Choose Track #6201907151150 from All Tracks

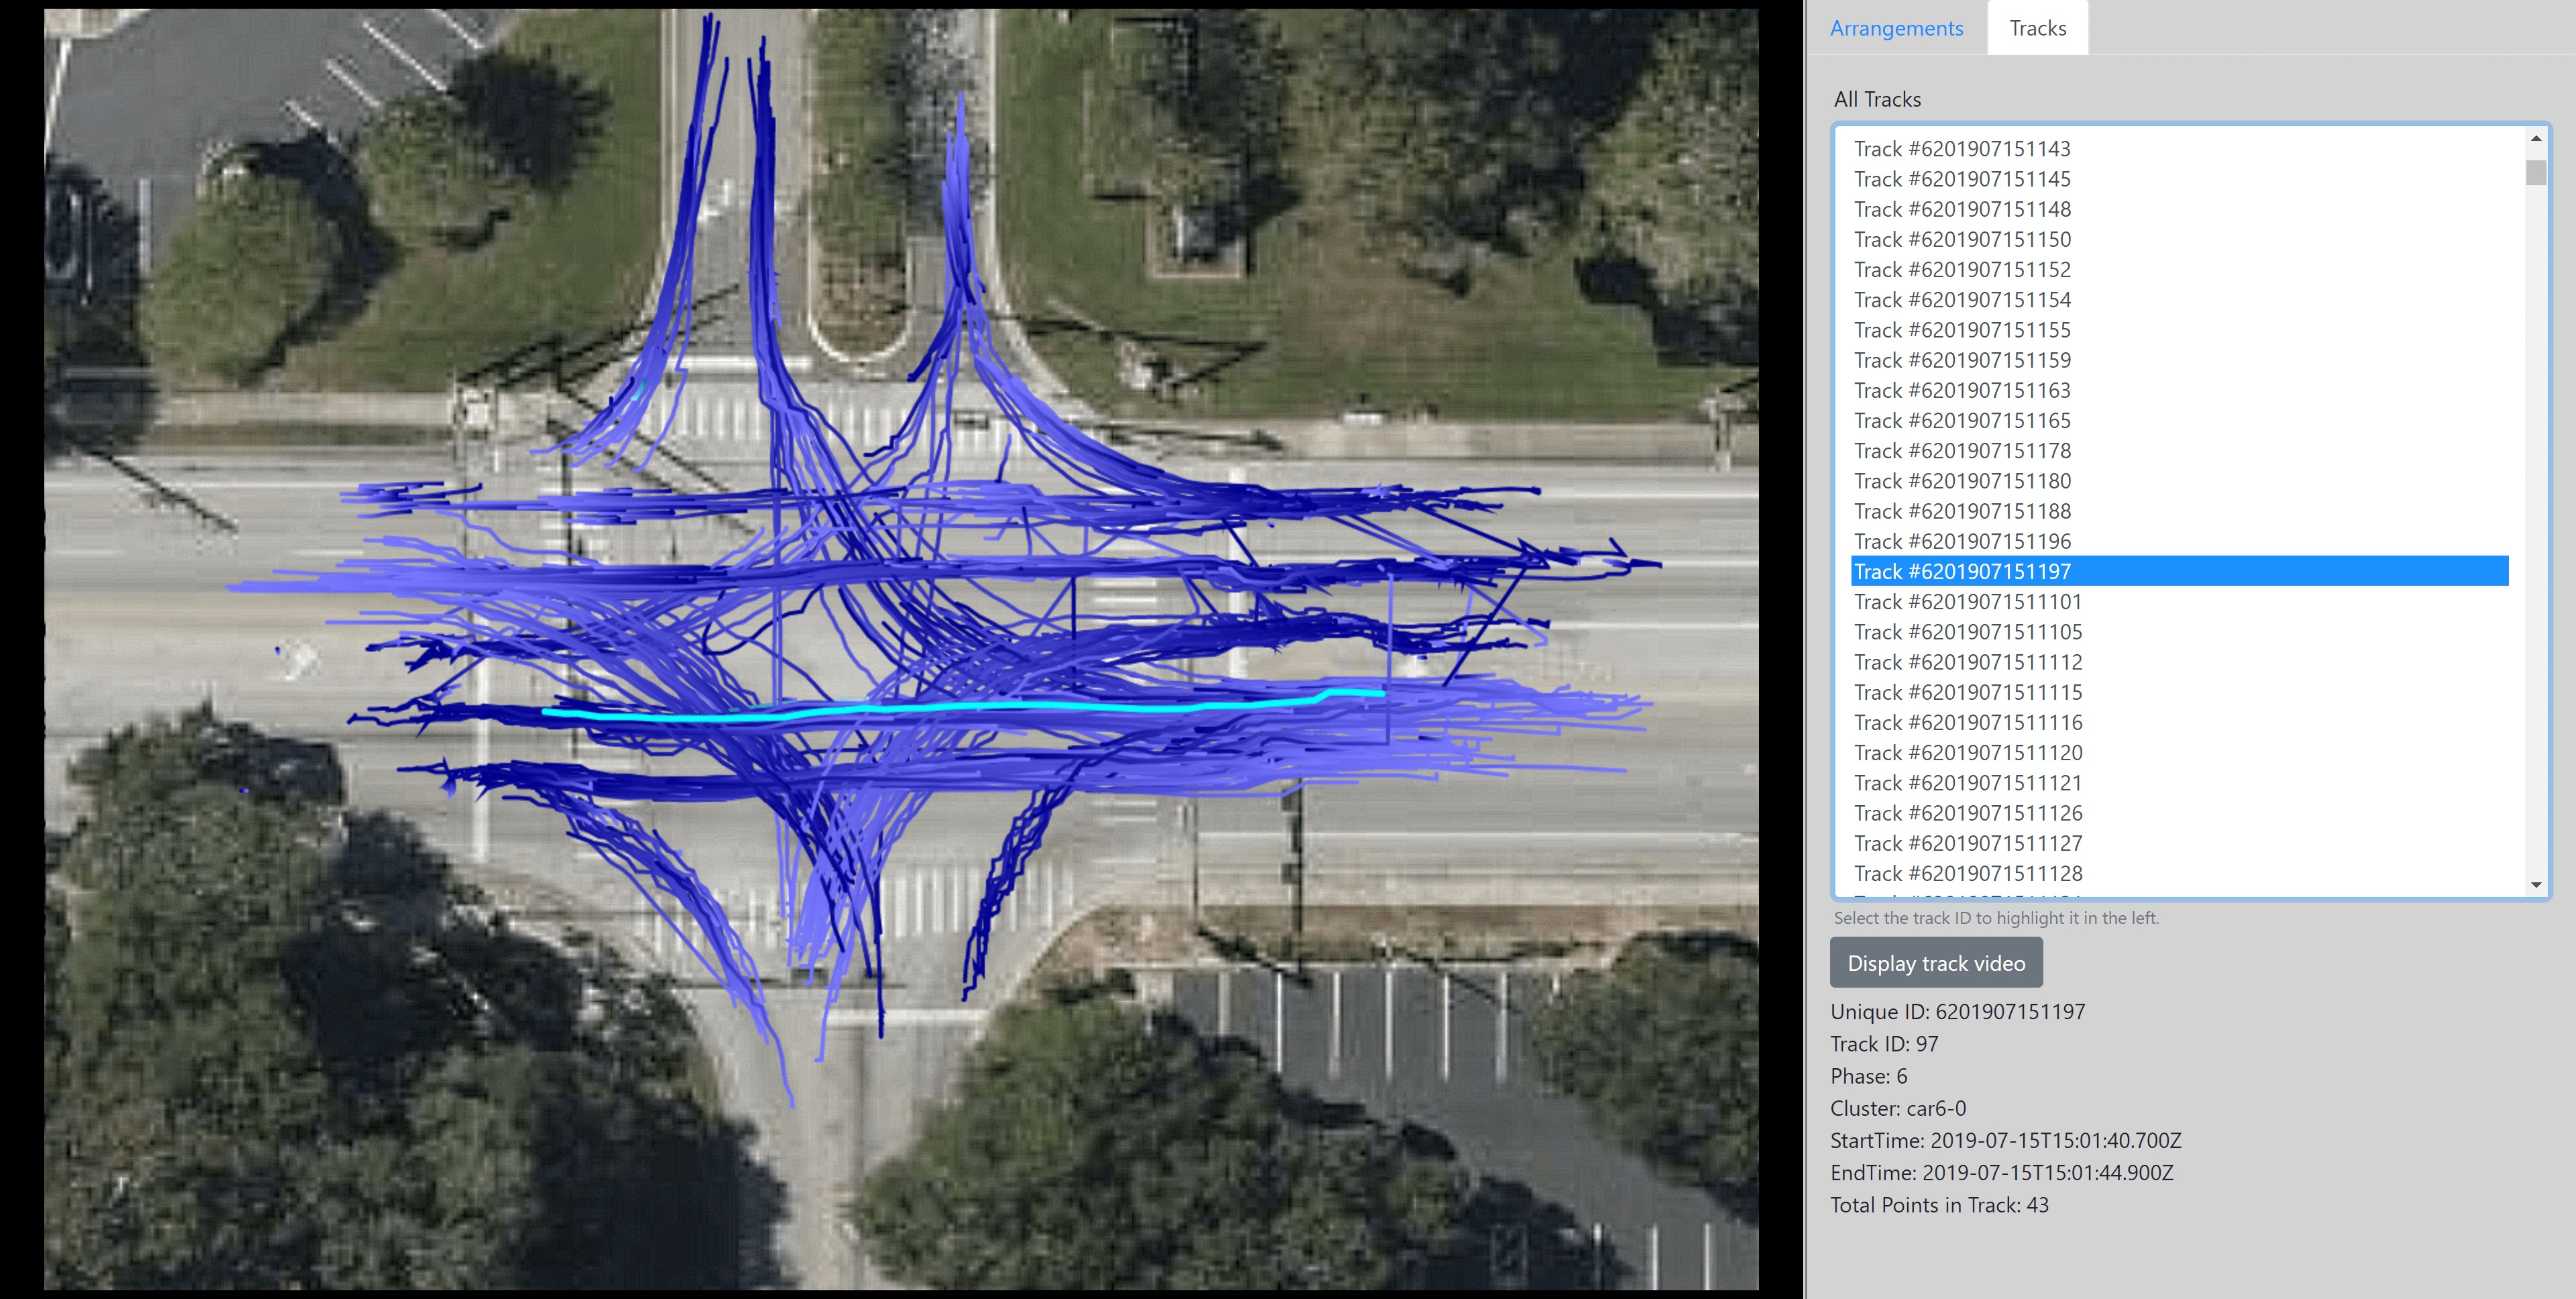click(1961, 240)
